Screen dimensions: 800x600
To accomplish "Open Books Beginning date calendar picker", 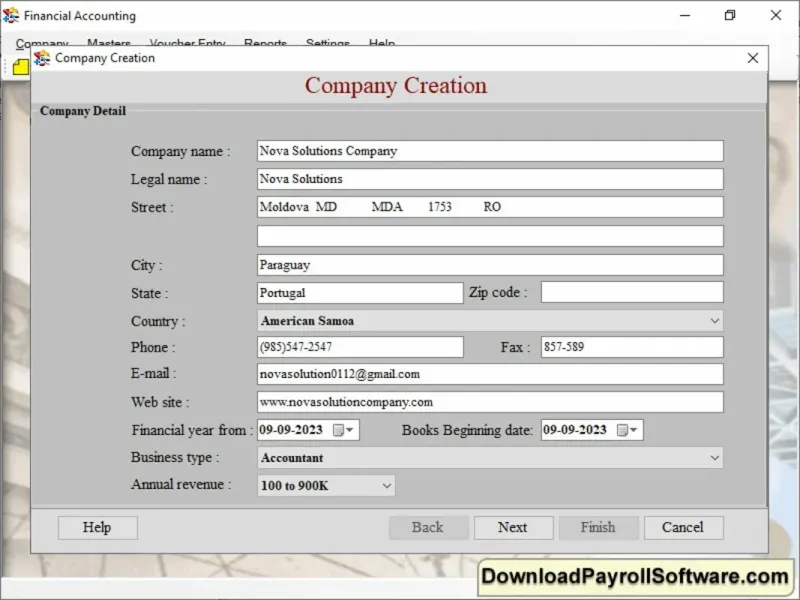I will (x=627, y=430).
